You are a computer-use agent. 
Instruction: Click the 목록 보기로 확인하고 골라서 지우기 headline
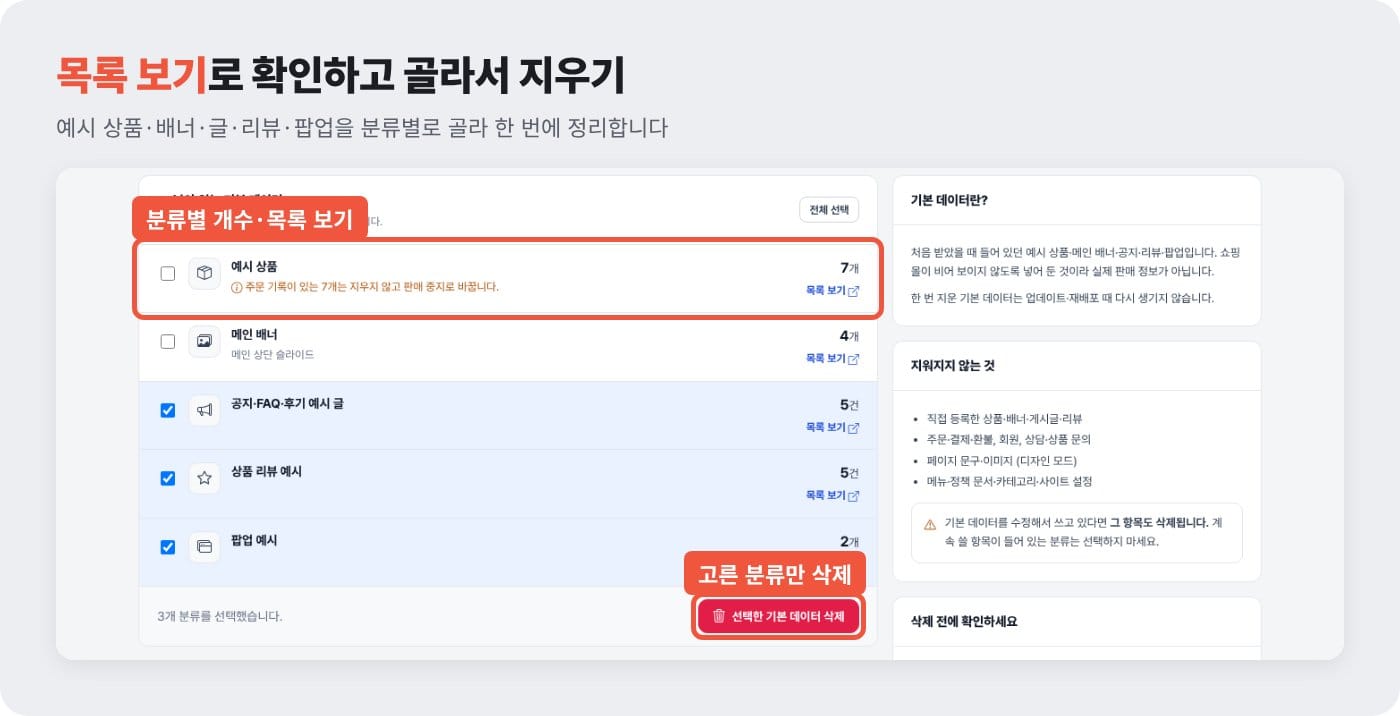(341, 75)
